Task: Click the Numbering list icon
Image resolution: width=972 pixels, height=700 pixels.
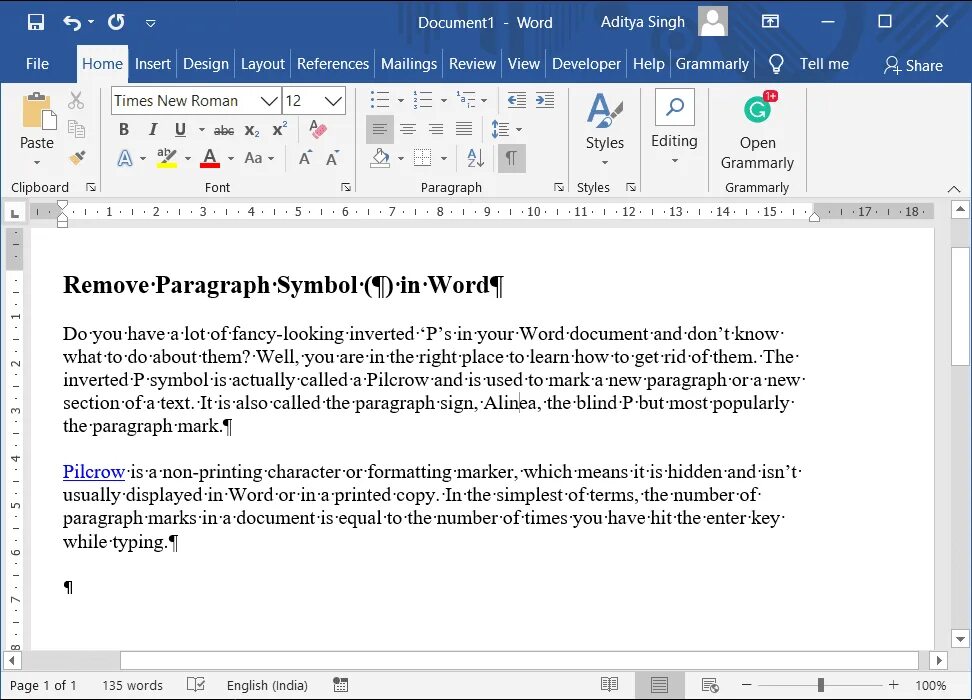Action: pyautogui.click(x=423, y=100)
